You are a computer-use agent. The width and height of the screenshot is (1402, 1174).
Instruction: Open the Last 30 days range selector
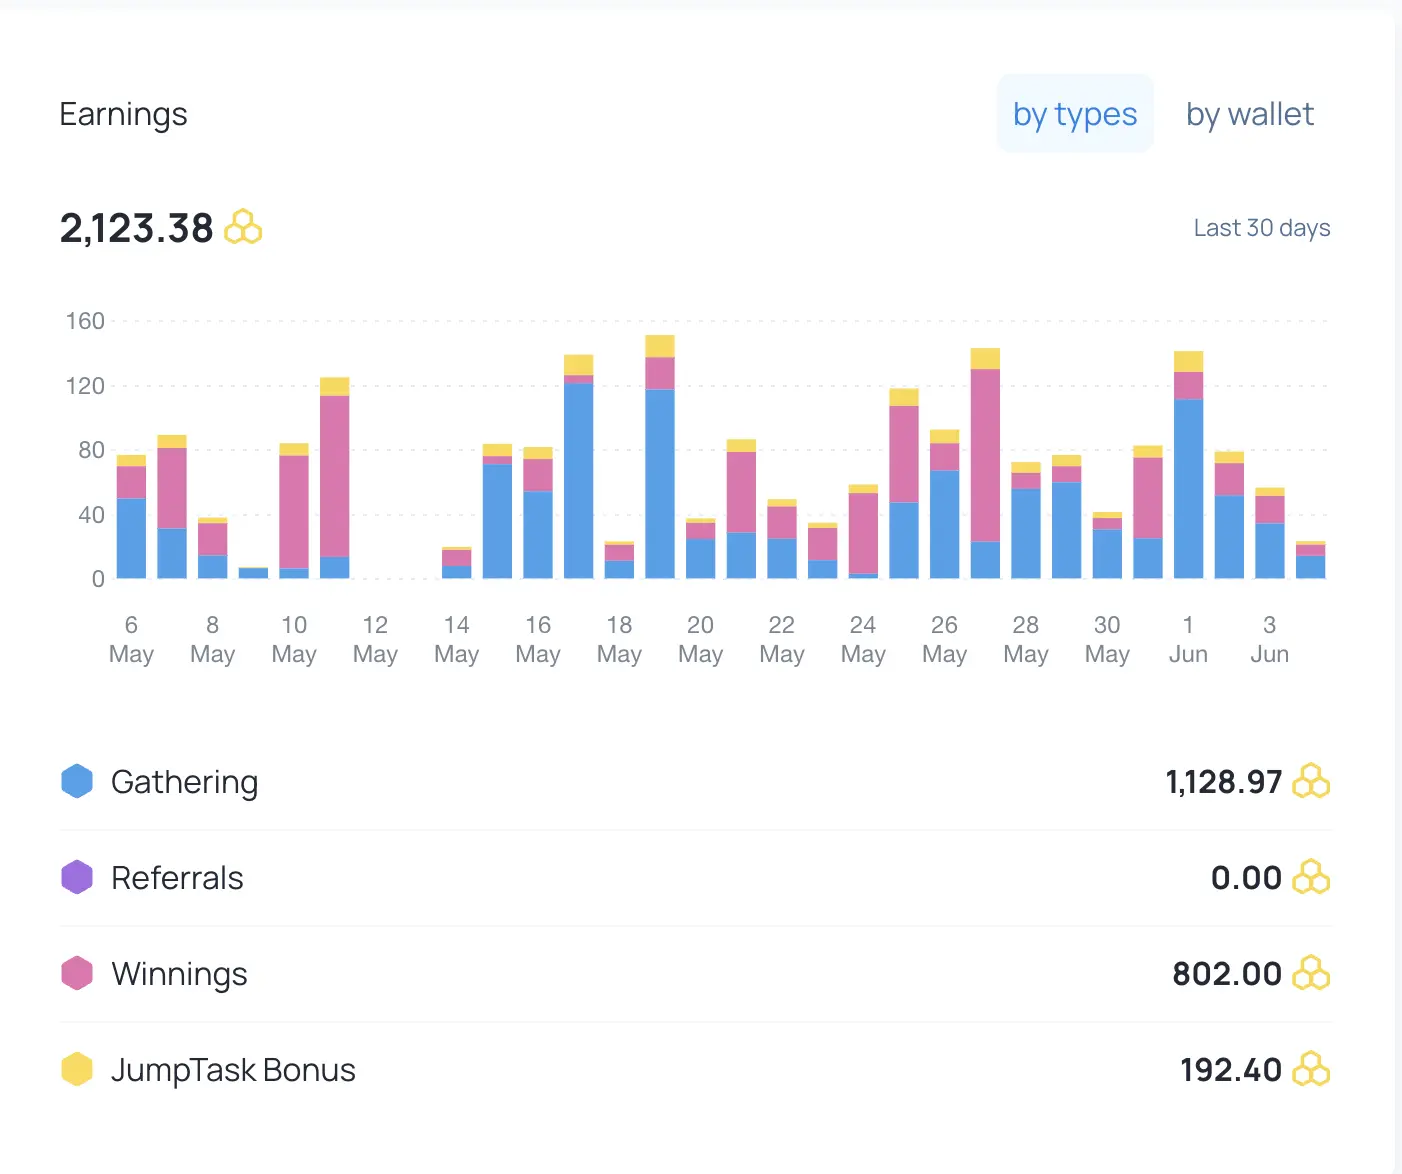[x=1261, y=228]
